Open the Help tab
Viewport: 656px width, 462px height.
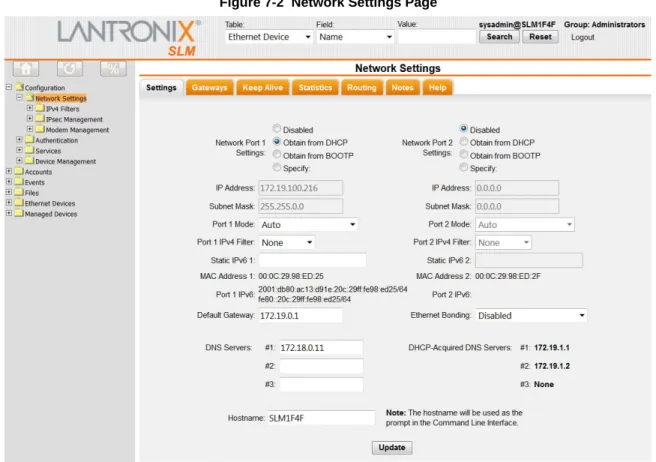(438, 87)
